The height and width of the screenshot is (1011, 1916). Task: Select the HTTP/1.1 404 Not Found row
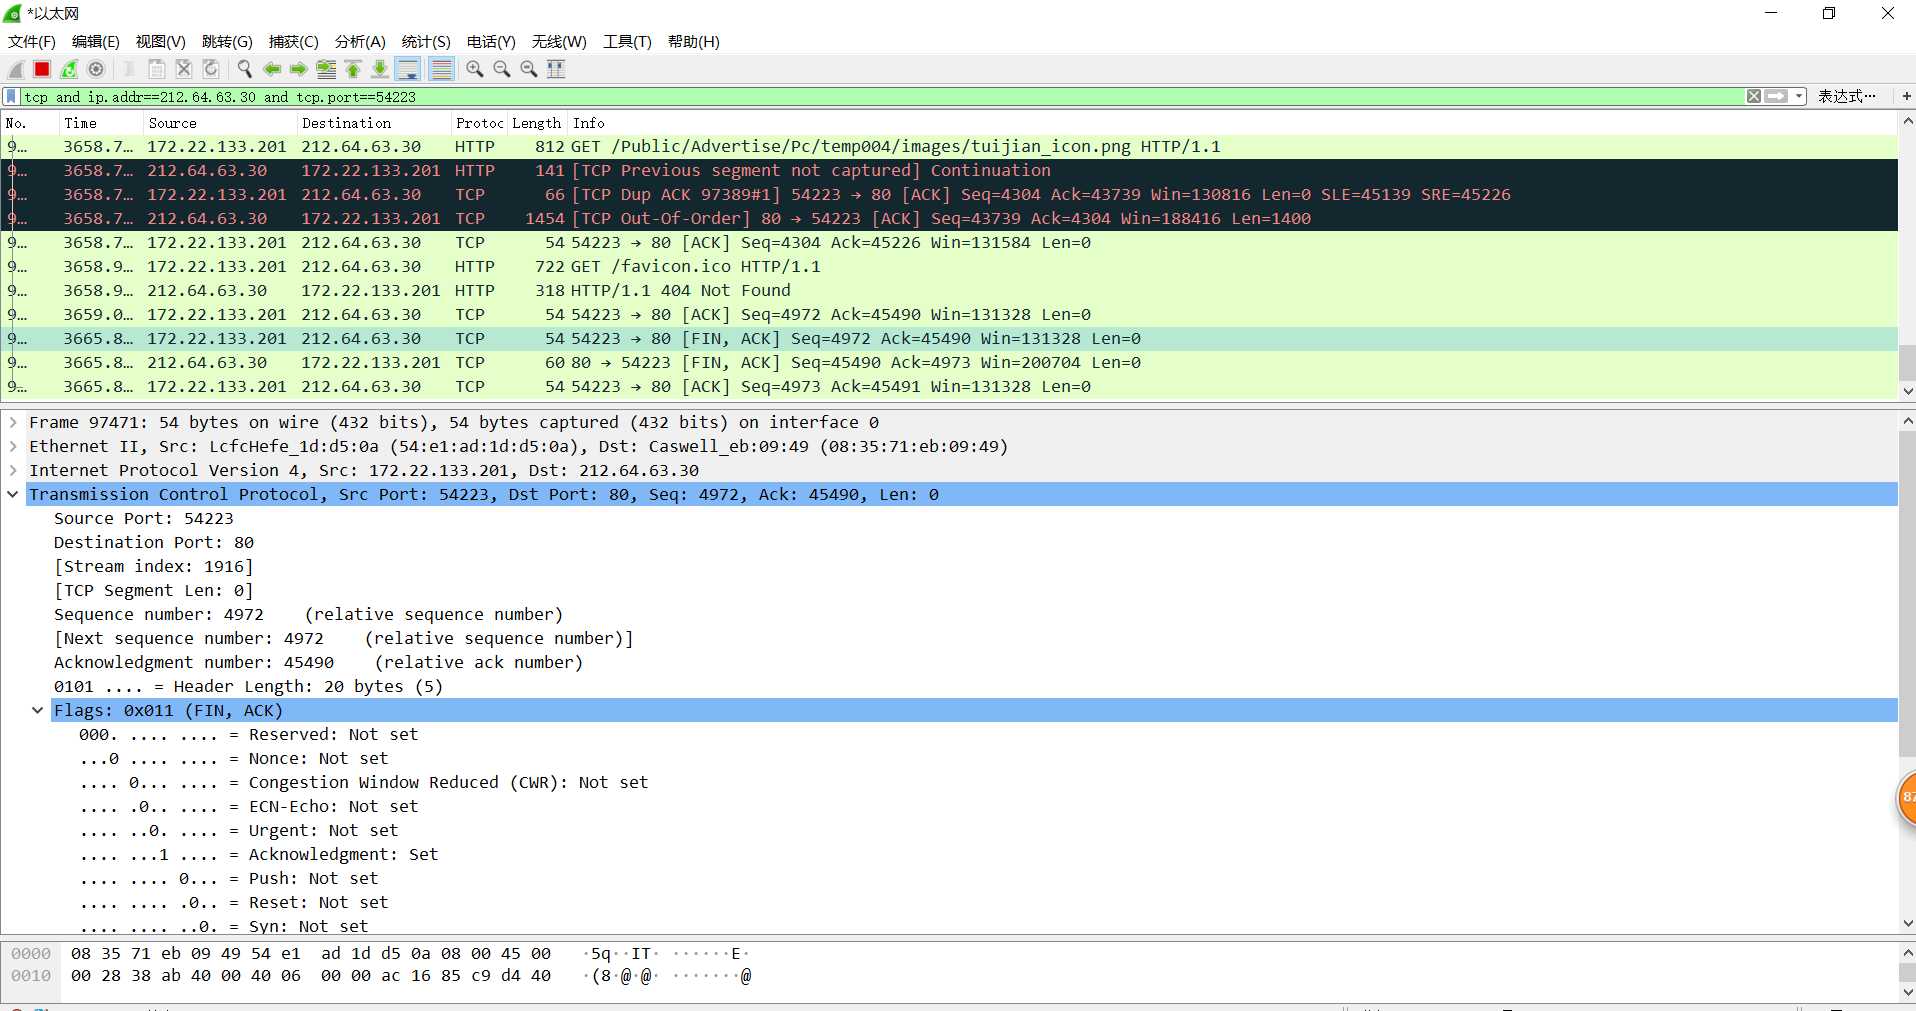tap(949, 290)
